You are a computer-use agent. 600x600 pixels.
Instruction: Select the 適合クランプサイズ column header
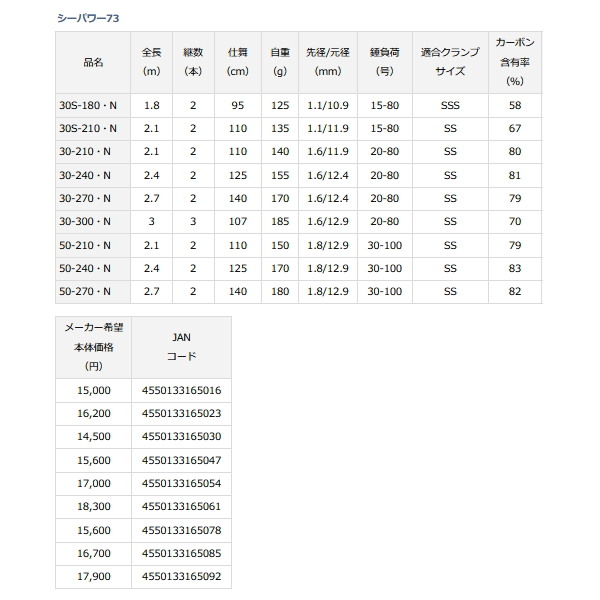click(x=450, y=62)
